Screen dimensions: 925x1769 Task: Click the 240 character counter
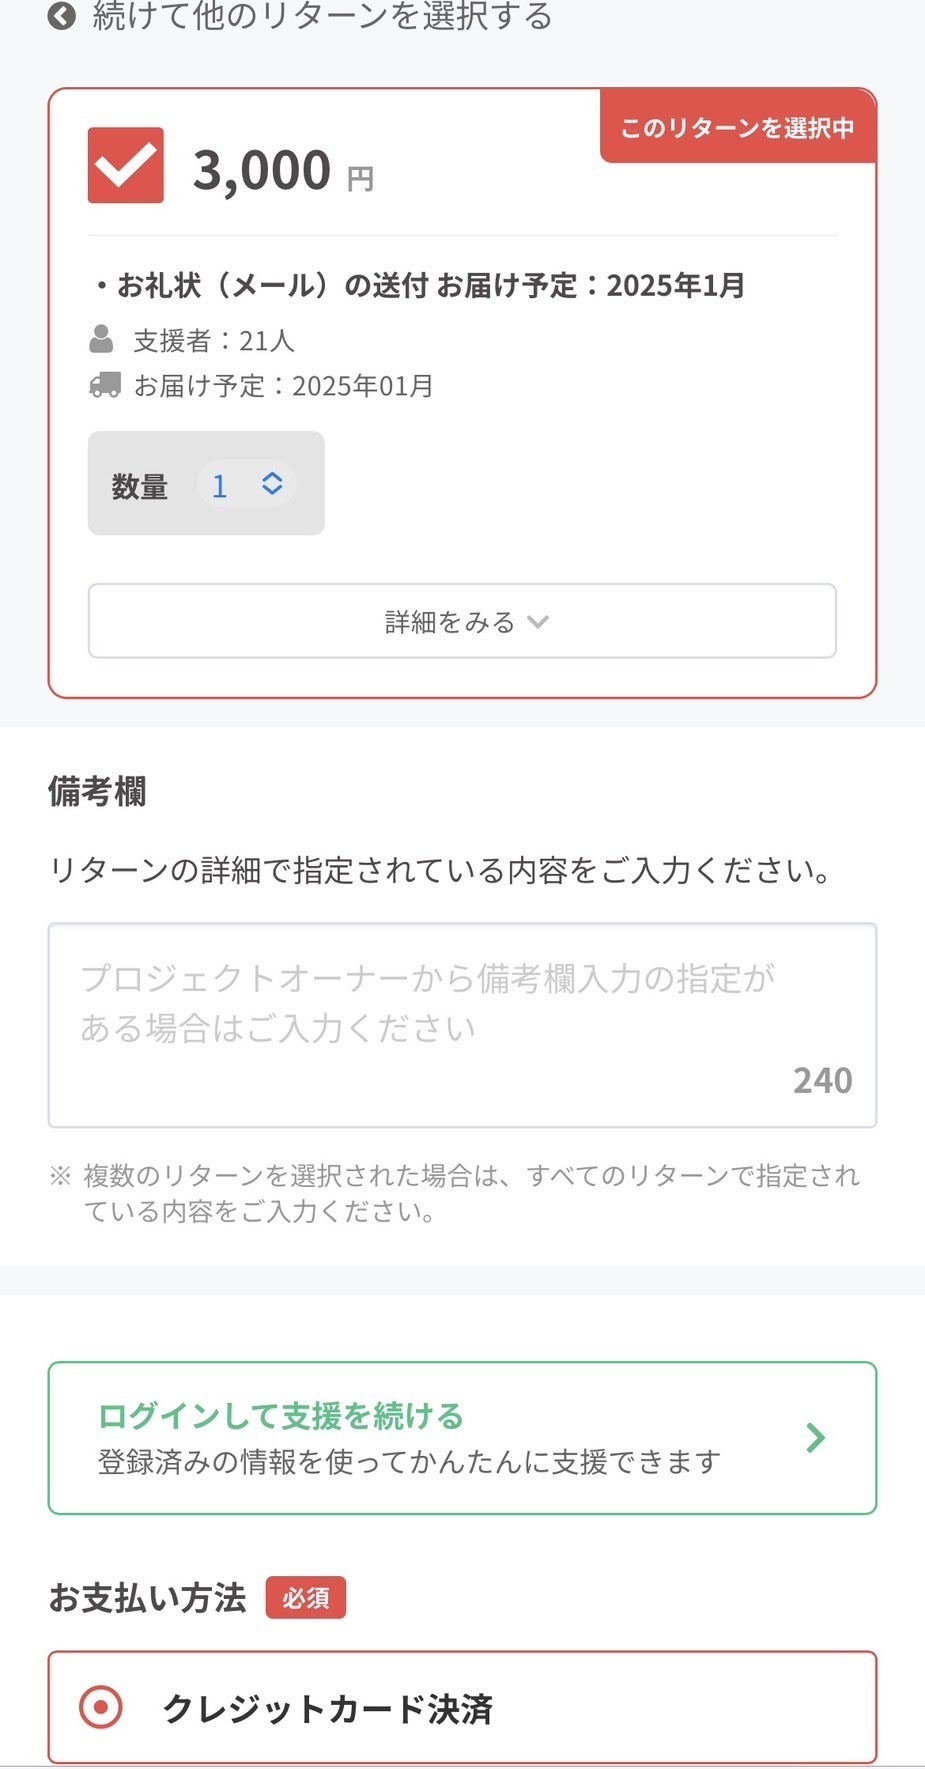[822, 1081]
